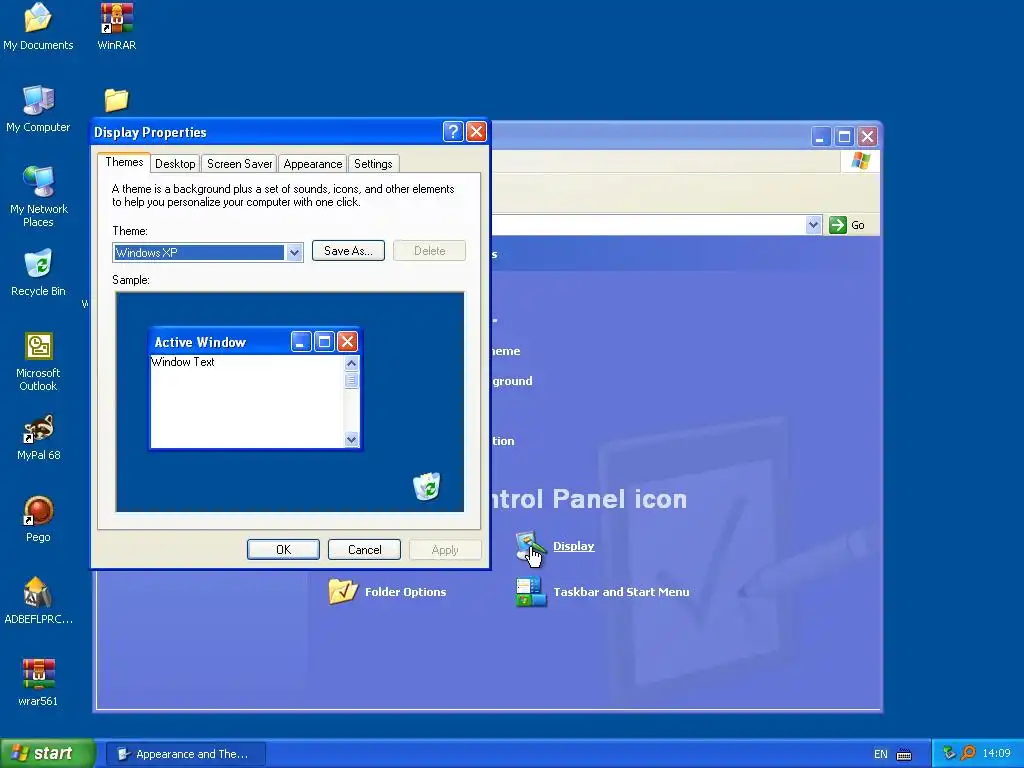The image size is (1024, 768).
Task: Click the magnifier tray icon
Action: pyautogui.click(x=968, y=753)
